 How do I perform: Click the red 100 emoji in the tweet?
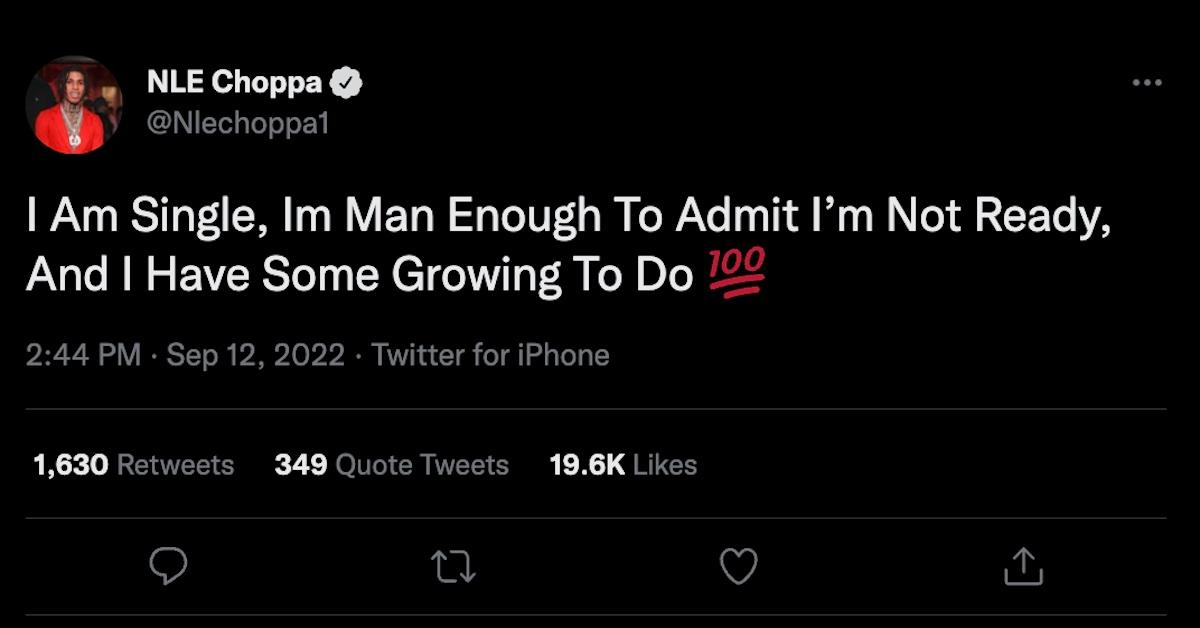[736, 273]
